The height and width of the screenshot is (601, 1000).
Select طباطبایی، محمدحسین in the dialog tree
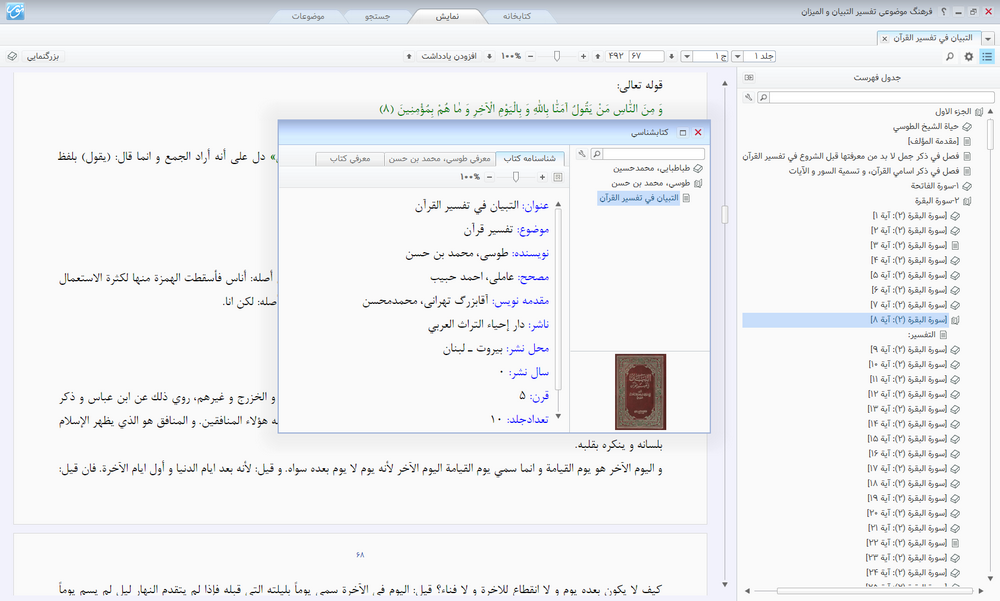[651, 168]
